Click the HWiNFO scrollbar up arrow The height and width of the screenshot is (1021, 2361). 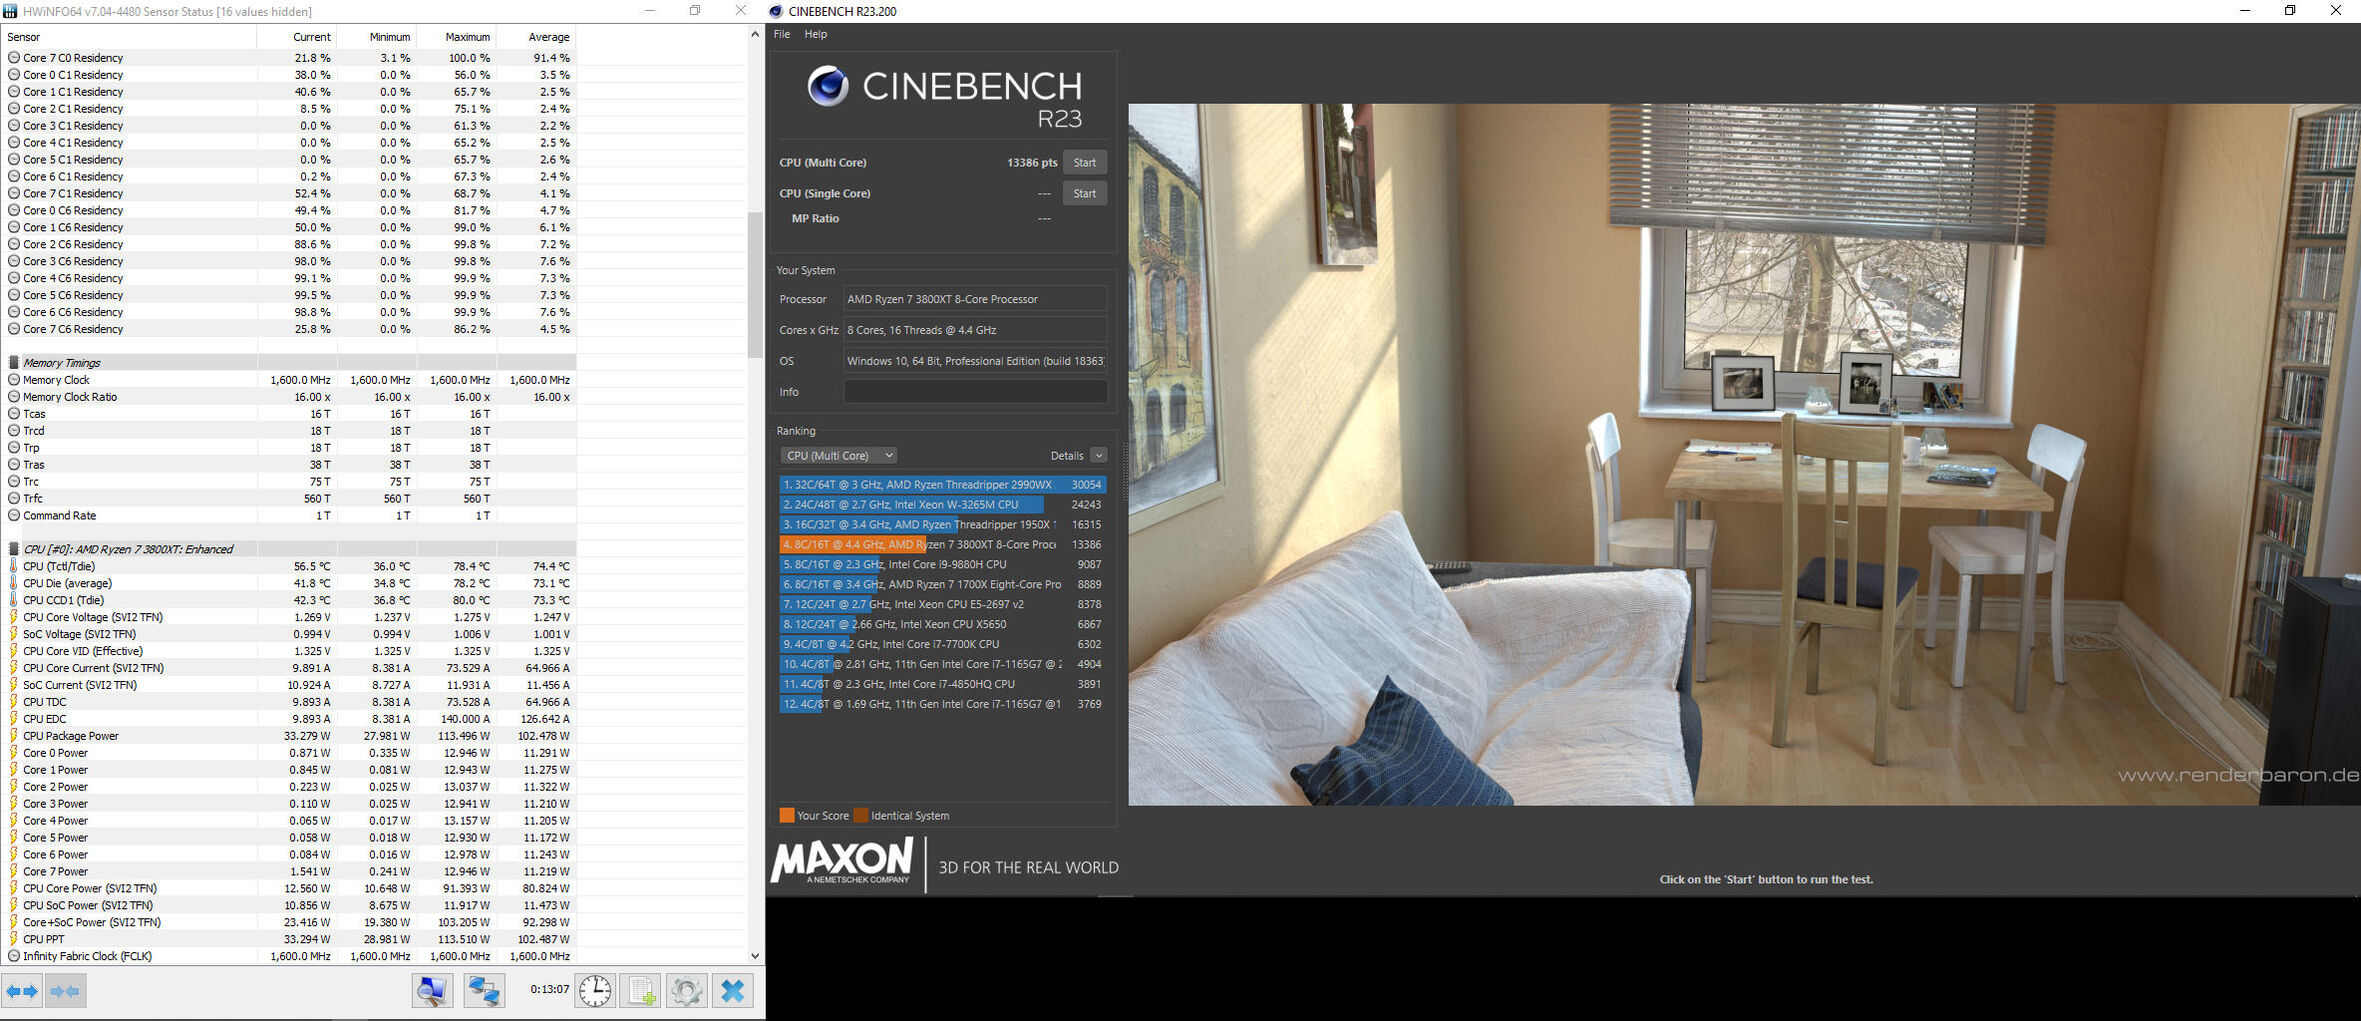click(x=755, y=35)
